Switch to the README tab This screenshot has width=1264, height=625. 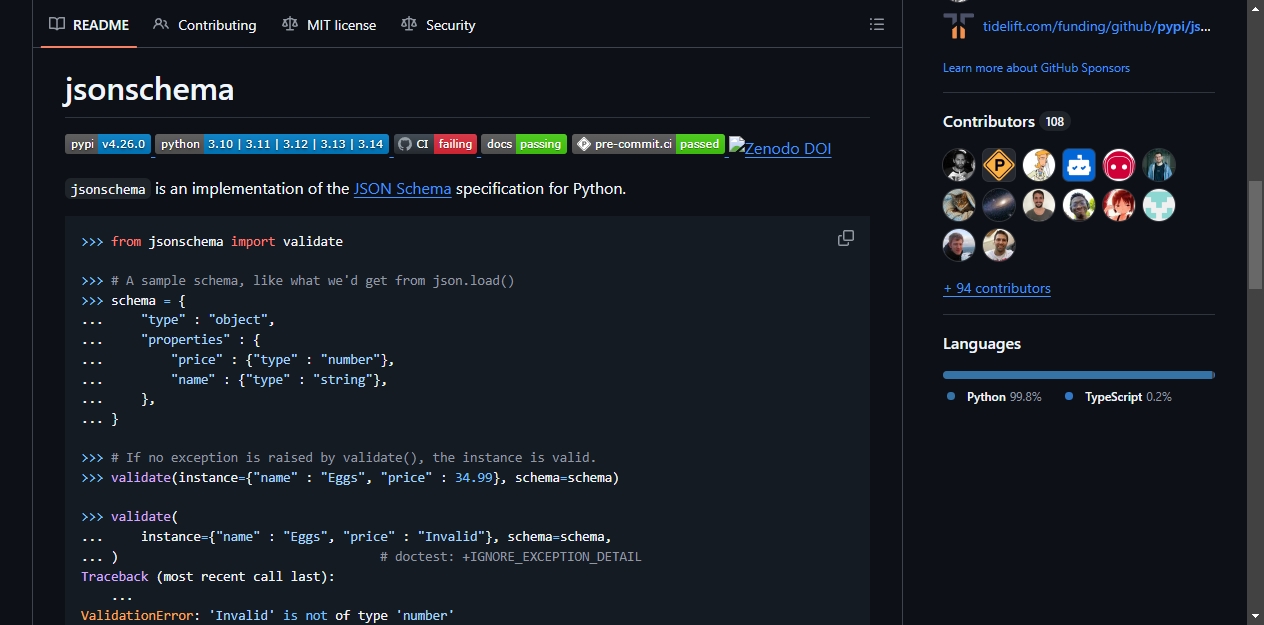89,24
